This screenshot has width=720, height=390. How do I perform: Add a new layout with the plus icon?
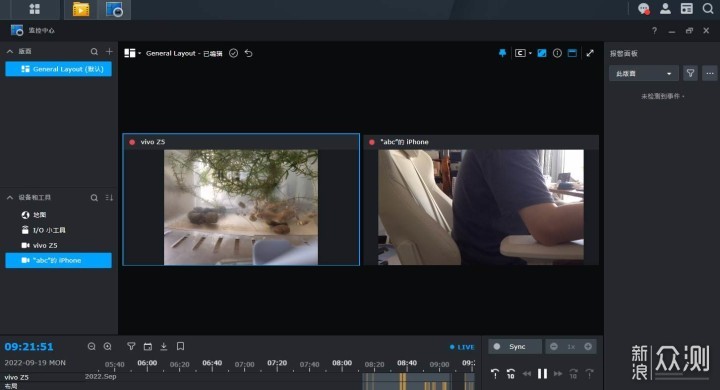109,51
